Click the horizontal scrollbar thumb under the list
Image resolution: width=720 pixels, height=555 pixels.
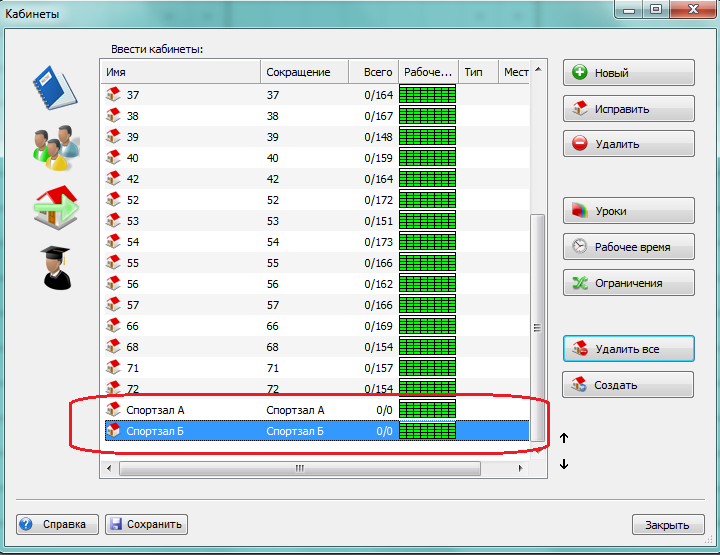(x=298, y=467)
